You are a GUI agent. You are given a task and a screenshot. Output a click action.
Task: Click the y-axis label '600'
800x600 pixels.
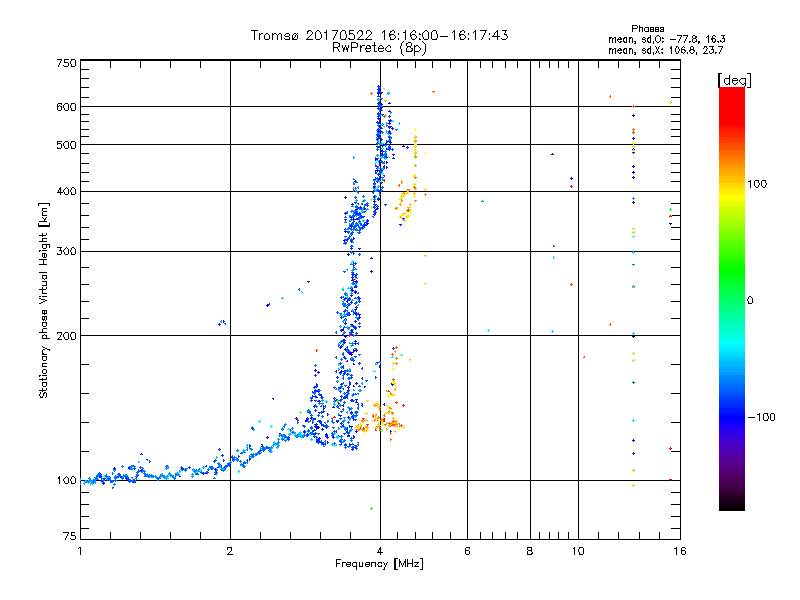(66, 107)
